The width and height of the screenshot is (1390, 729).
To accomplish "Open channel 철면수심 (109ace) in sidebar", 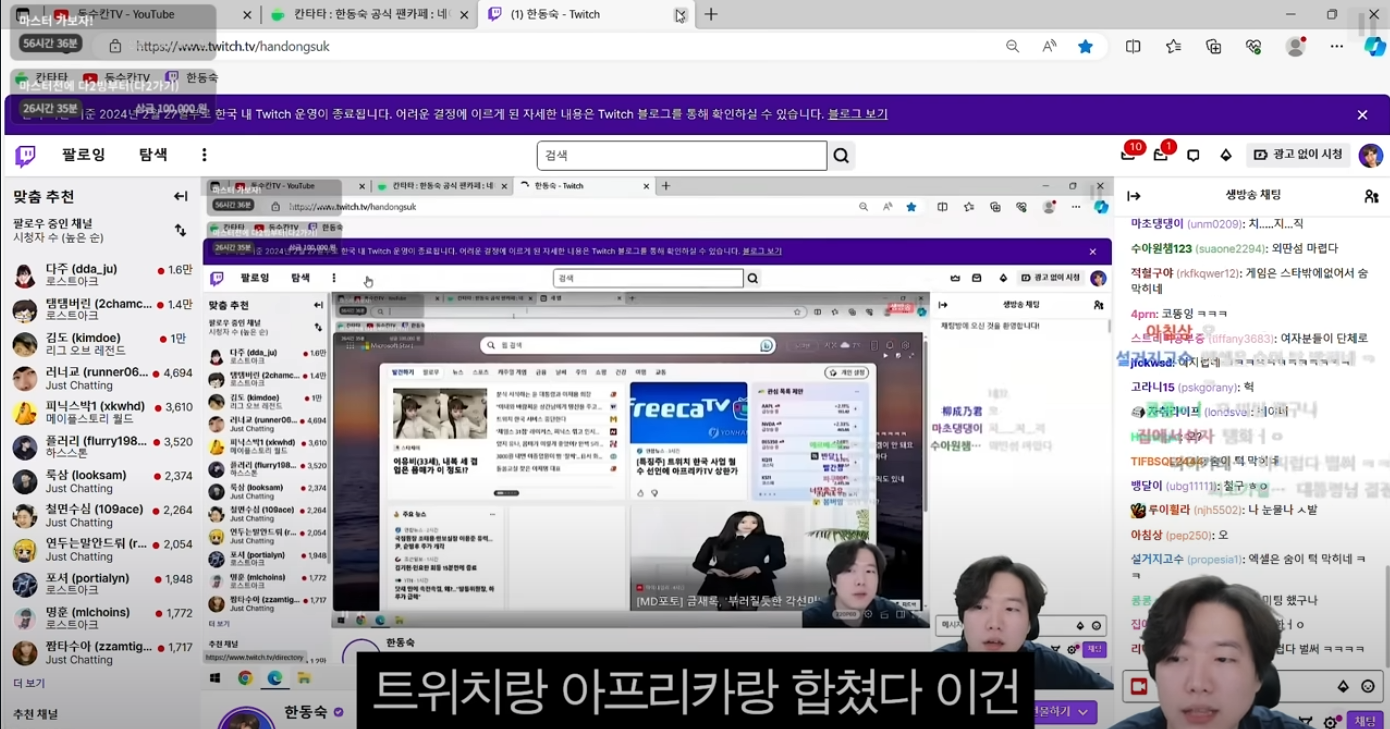I will (x=100, y=515).
